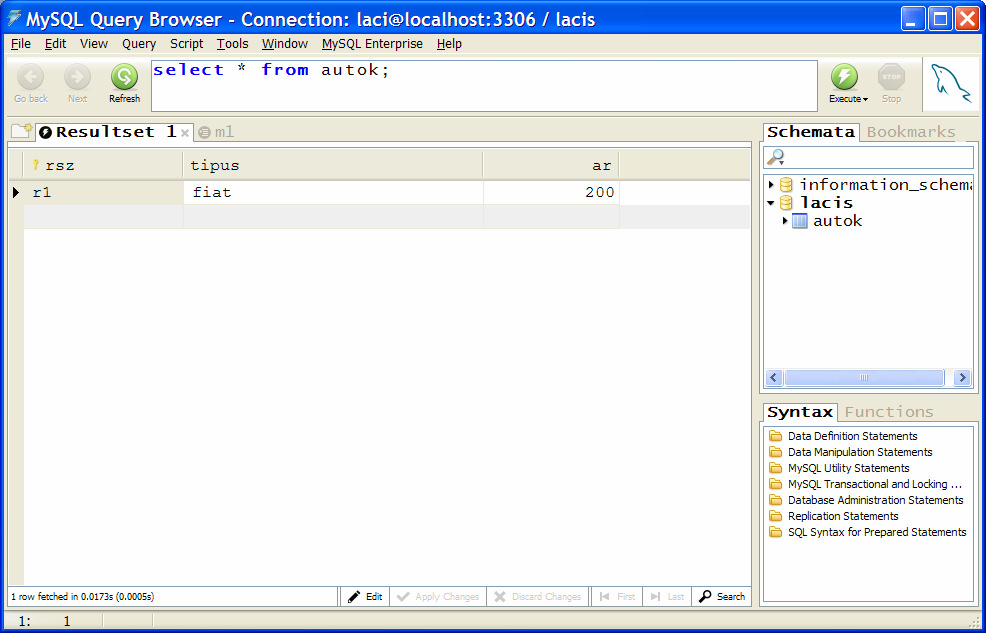Open the Query menu
This screenshot has height=633, width=986.
[x=139, y=43]
